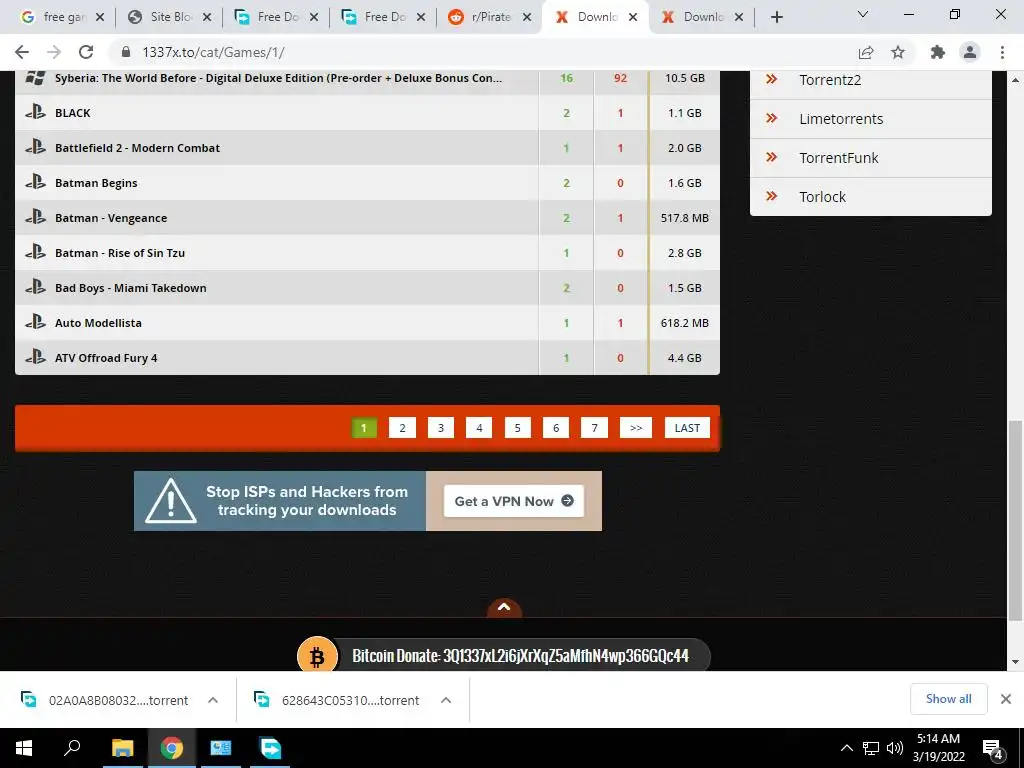Image resolution: width=1024 pixels, height=768 pixels.
Task: Click Show all downloads
Action: (948, 699)
